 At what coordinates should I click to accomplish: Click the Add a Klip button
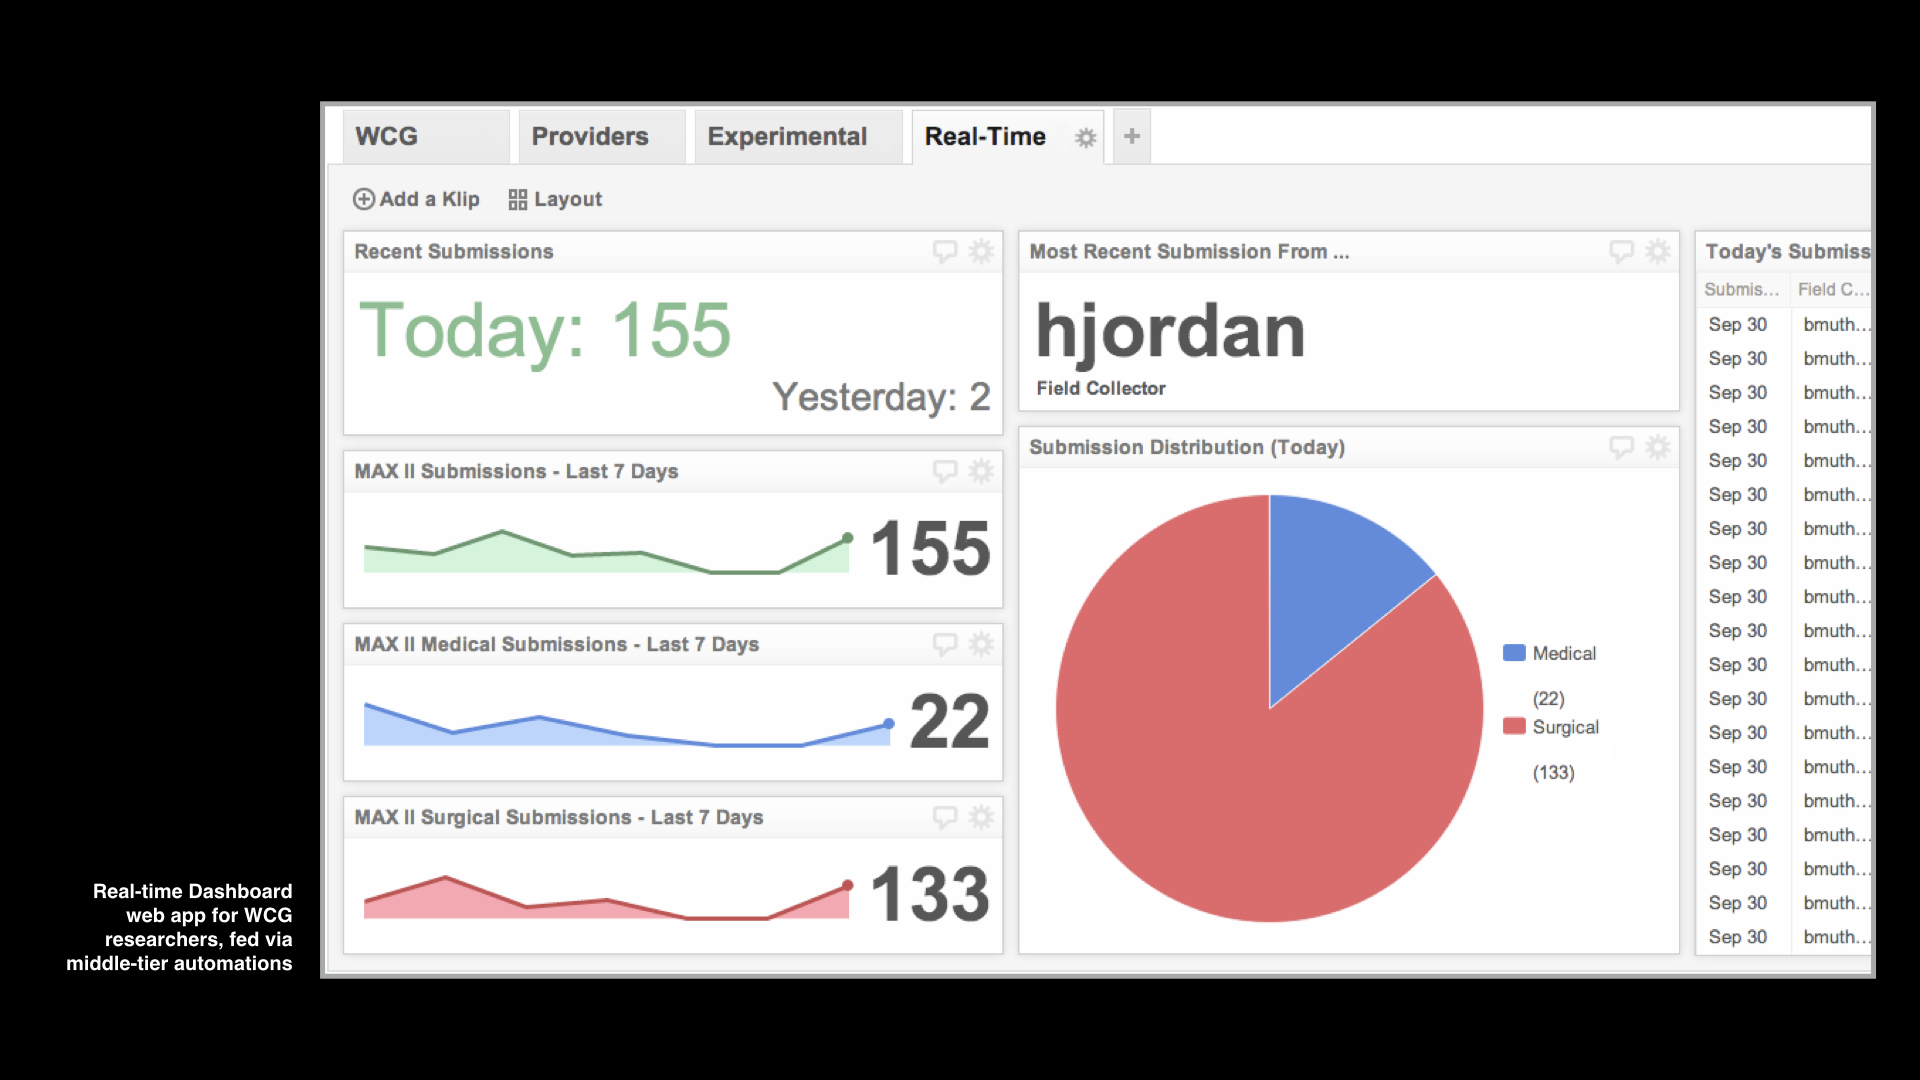416,199
